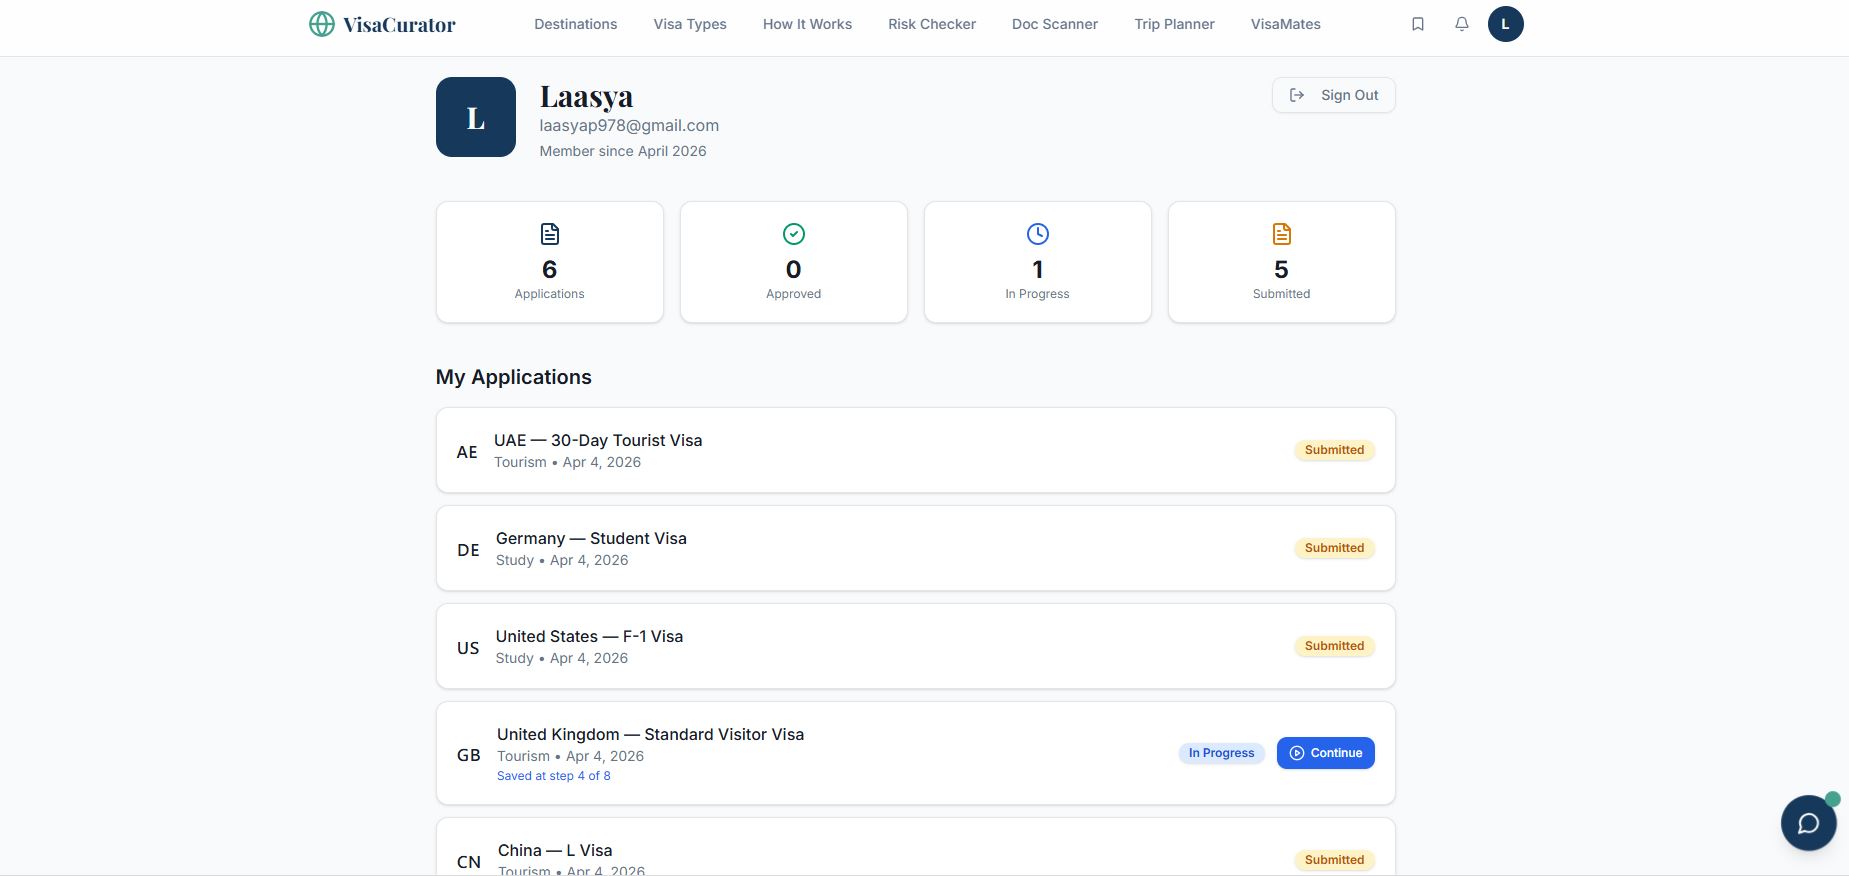Image resolution: width=1849 pixels, height=876 pixels.
Task: Open United States F-1 Visa application
Action: coord(915,646)
